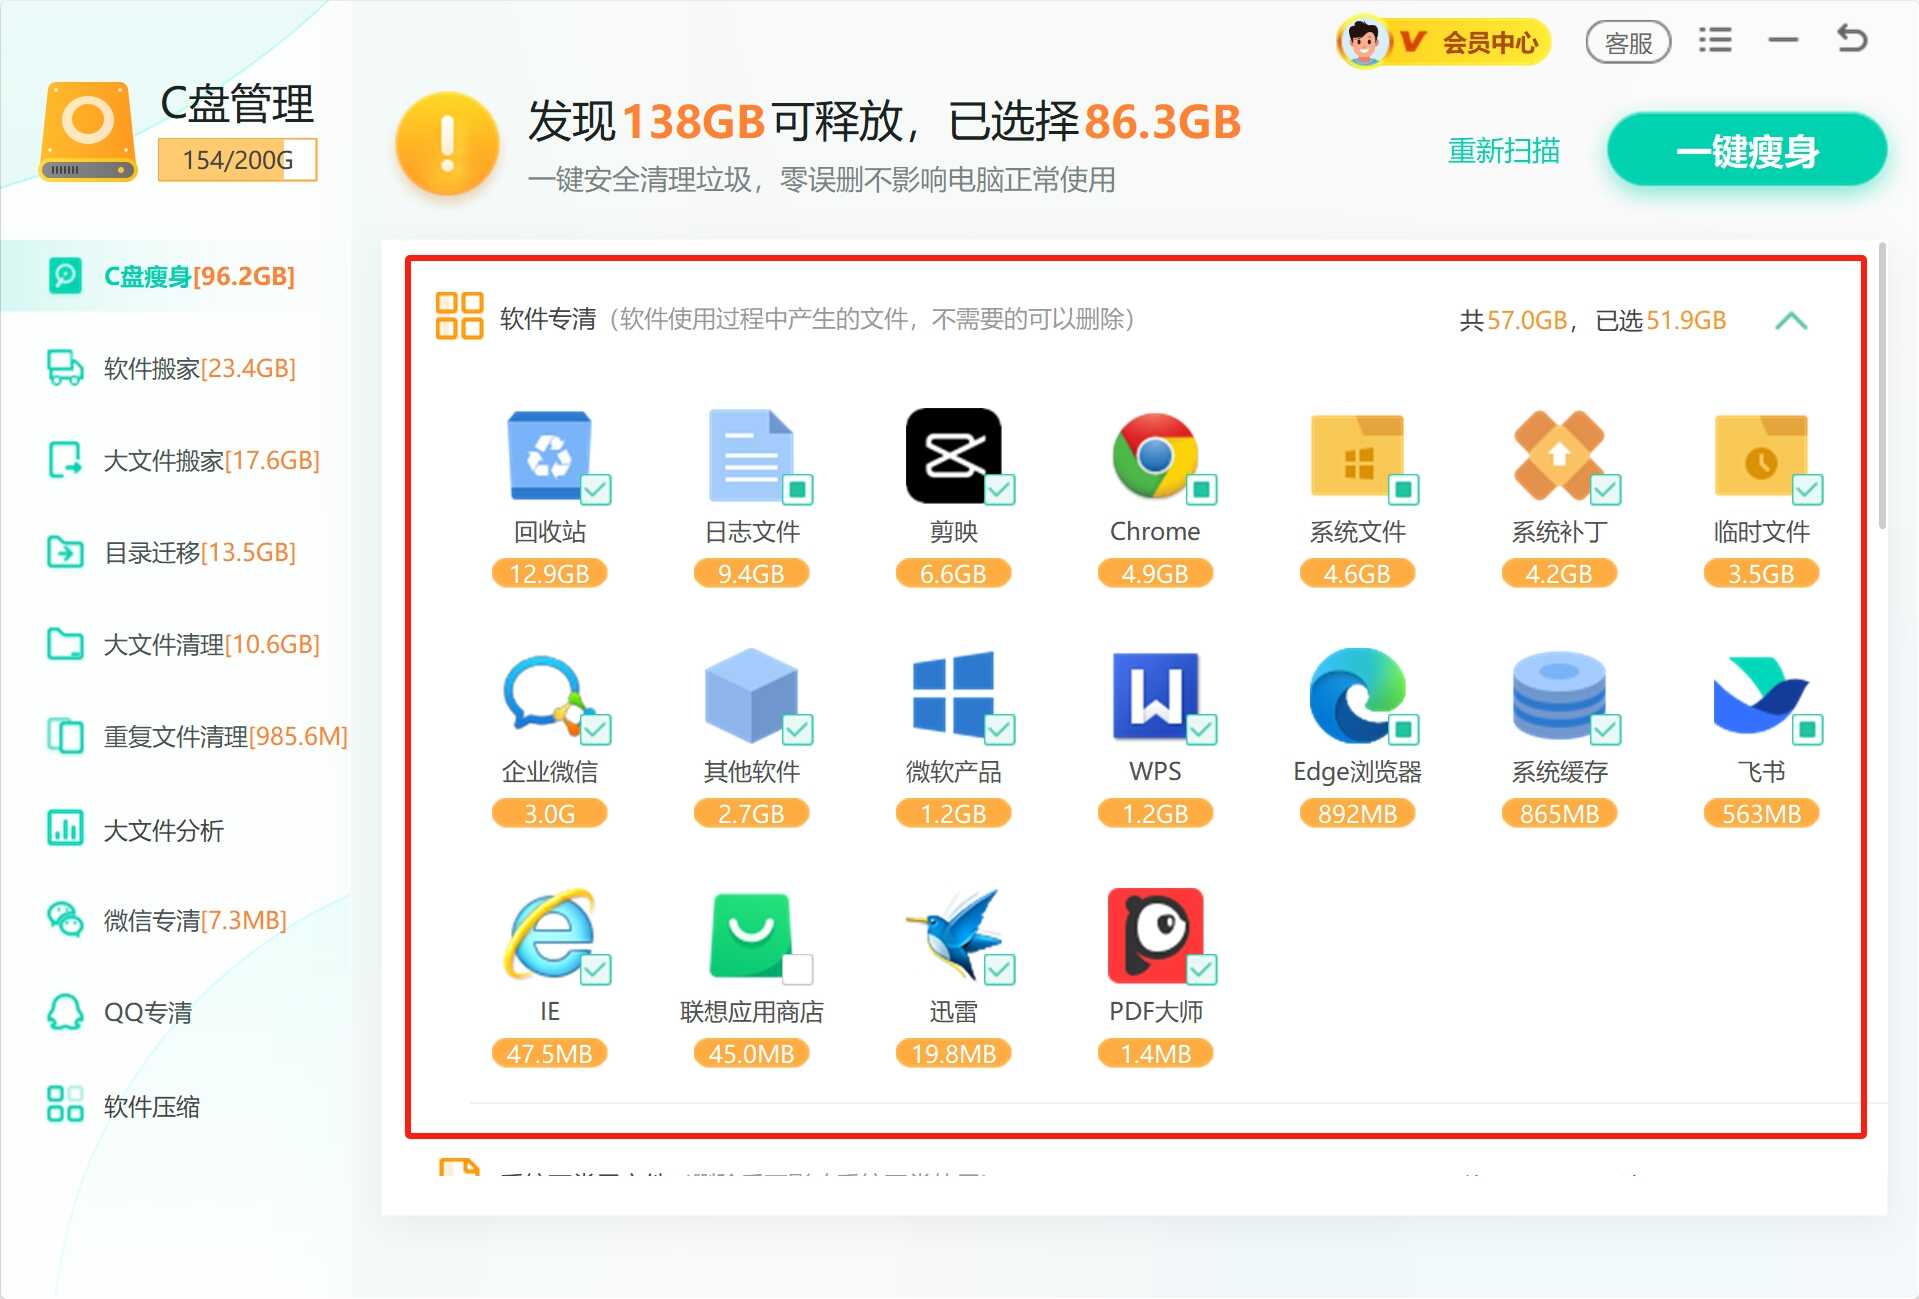Select the 微软产品 Windows icon
This screenshot has width=1919, height=1299.
(x=953, y=695)
